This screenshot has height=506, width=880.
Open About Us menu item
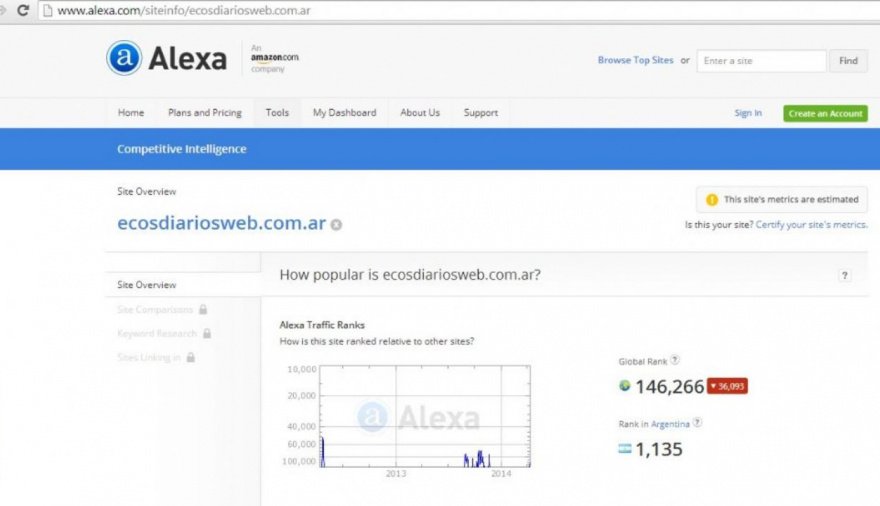click(x=420, y=113)
